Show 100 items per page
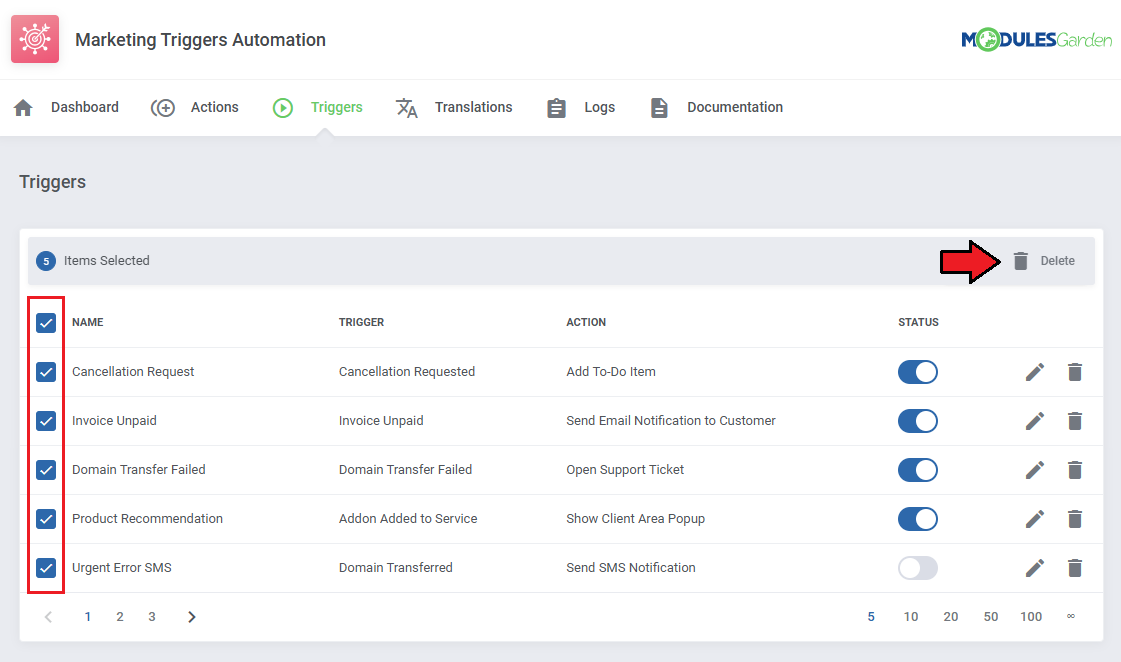The image size is (1121, 662). (x=1031, y=617)
